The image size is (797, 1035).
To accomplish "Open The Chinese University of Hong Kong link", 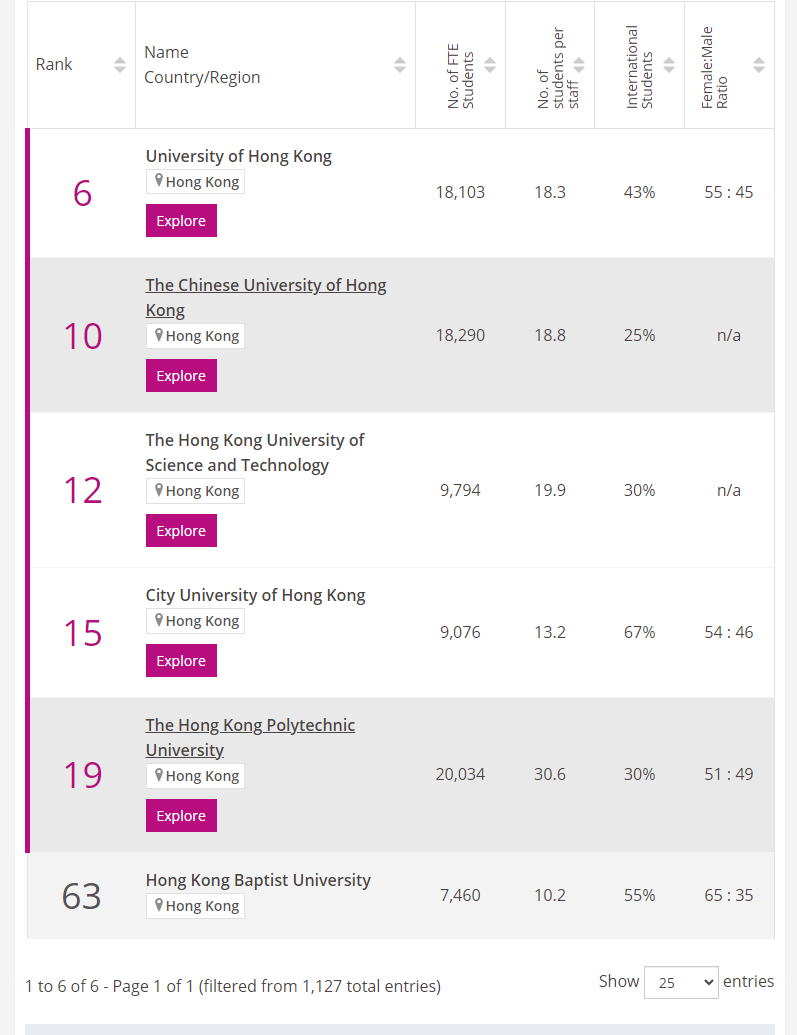I will pos(265,298).
